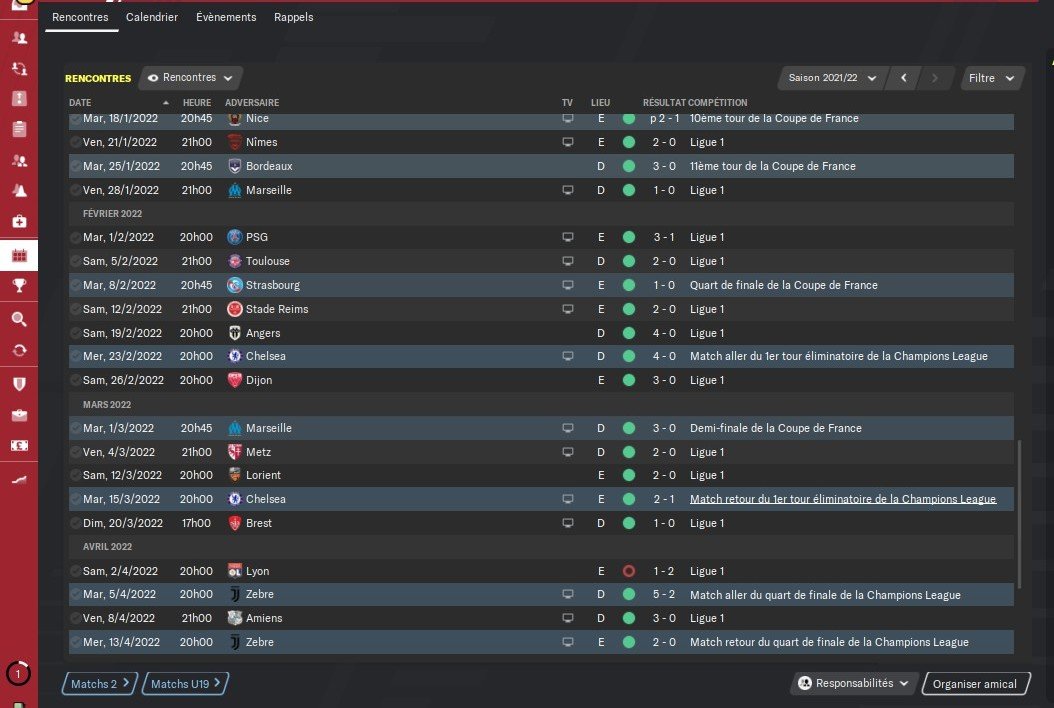Click the red loss indicator for Lyon
This screenshot has height=708, width=1054.
(x=629, y=571)
